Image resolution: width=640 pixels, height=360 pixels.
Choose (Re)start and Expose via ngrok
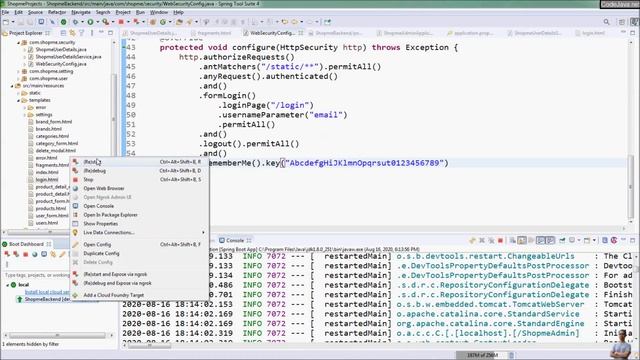140,274
